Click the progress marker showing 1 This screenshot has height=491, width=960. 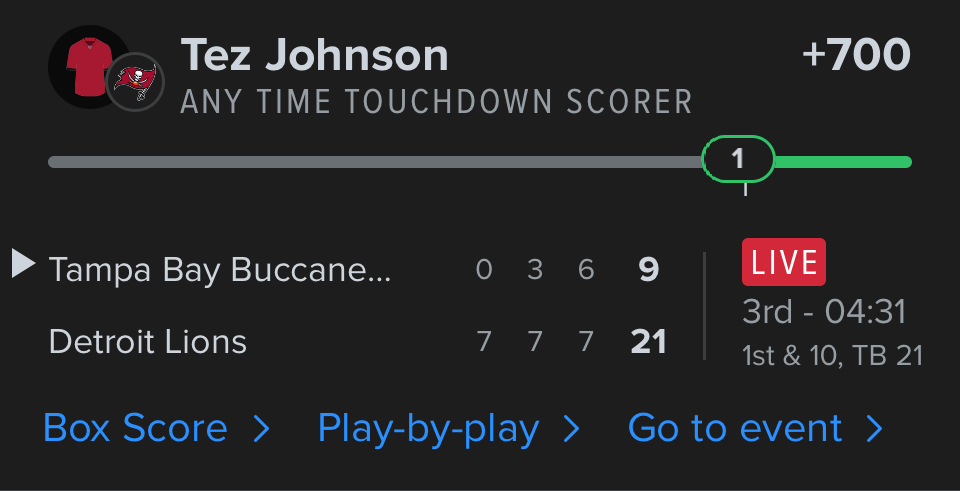(738, 159)
